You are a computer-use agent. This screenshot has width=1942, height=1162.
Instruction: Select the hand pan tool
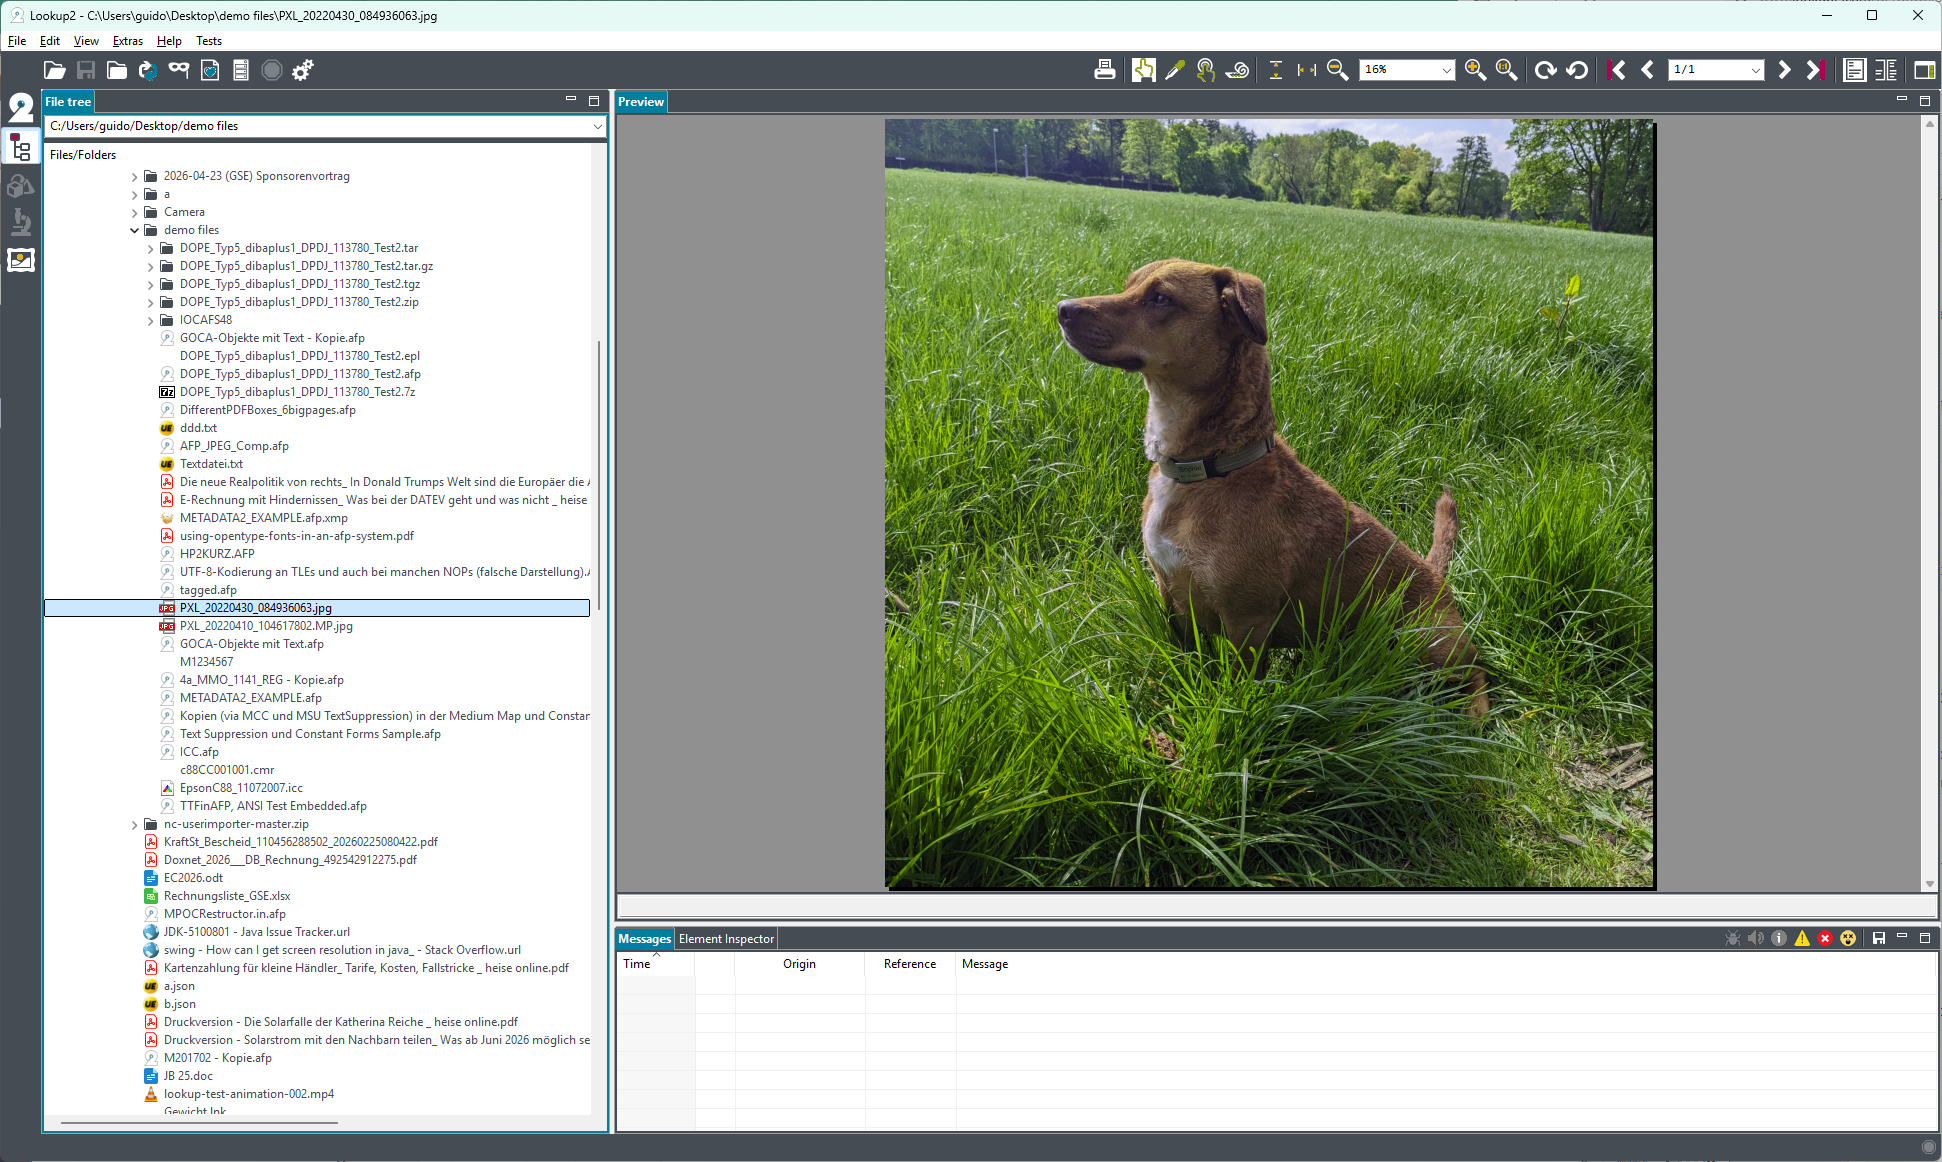(1143, 70)
